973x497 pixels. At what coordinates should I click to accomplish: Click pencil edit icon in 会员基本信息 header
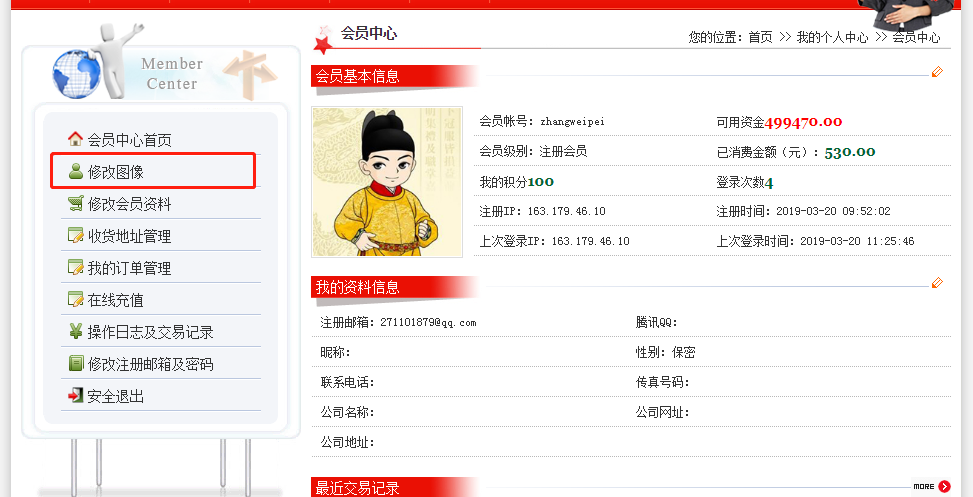[x=937, y=72]
